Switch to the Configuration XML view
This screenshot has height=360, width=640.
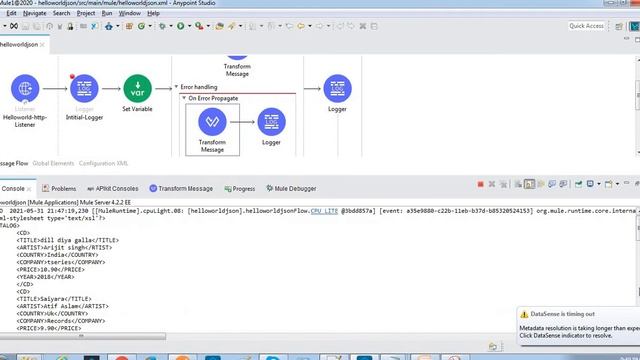point(103,163)
